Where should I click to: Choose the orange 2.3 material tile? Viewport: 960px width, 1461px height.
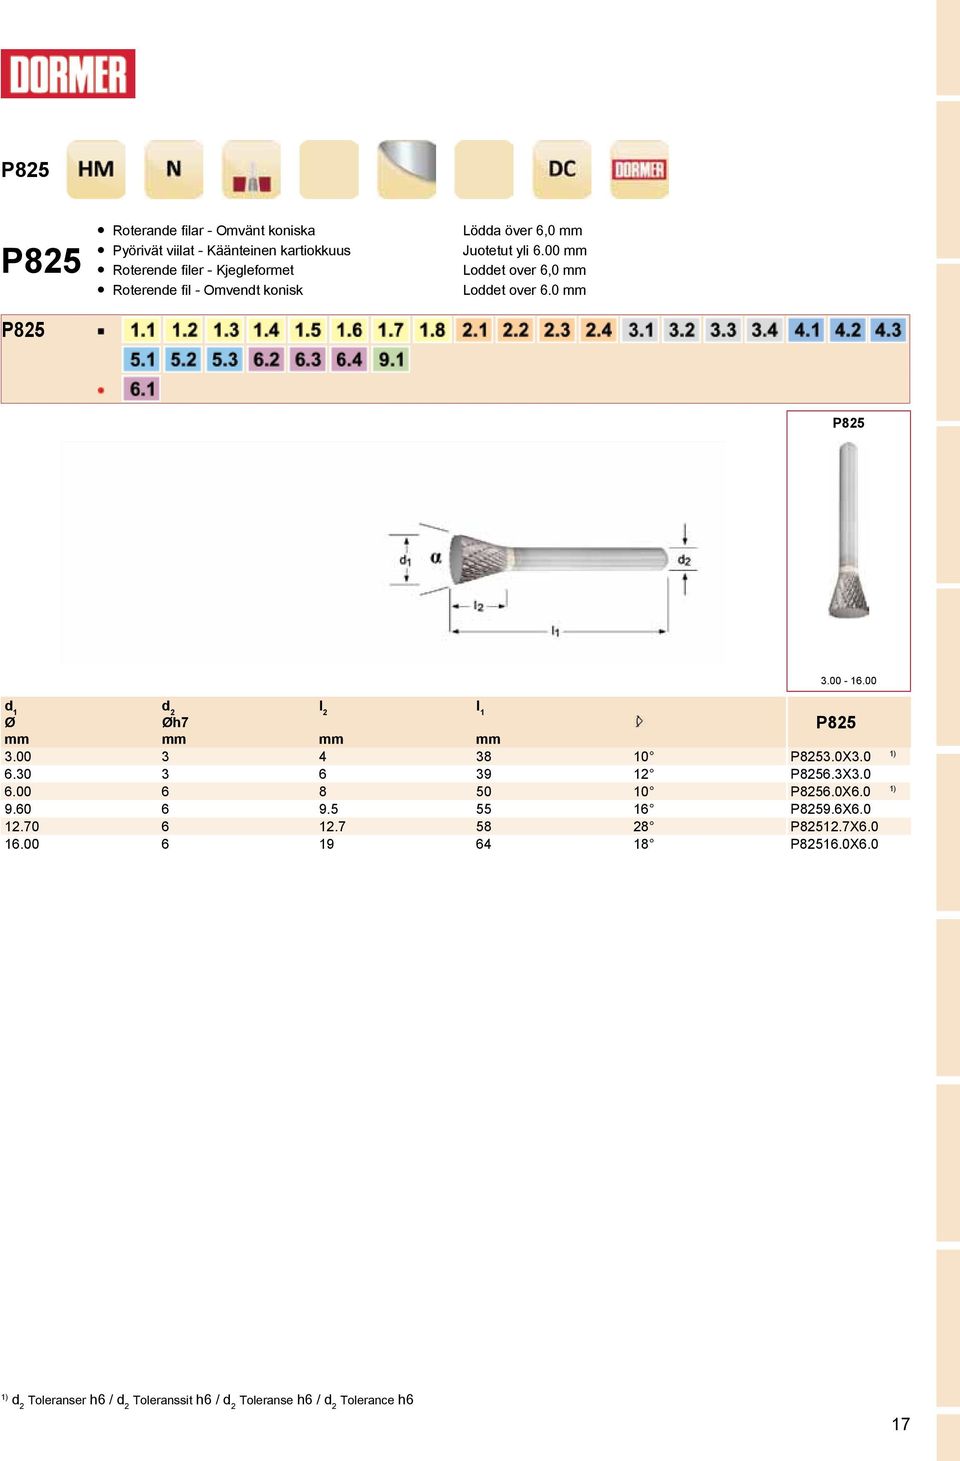[557, 330]
